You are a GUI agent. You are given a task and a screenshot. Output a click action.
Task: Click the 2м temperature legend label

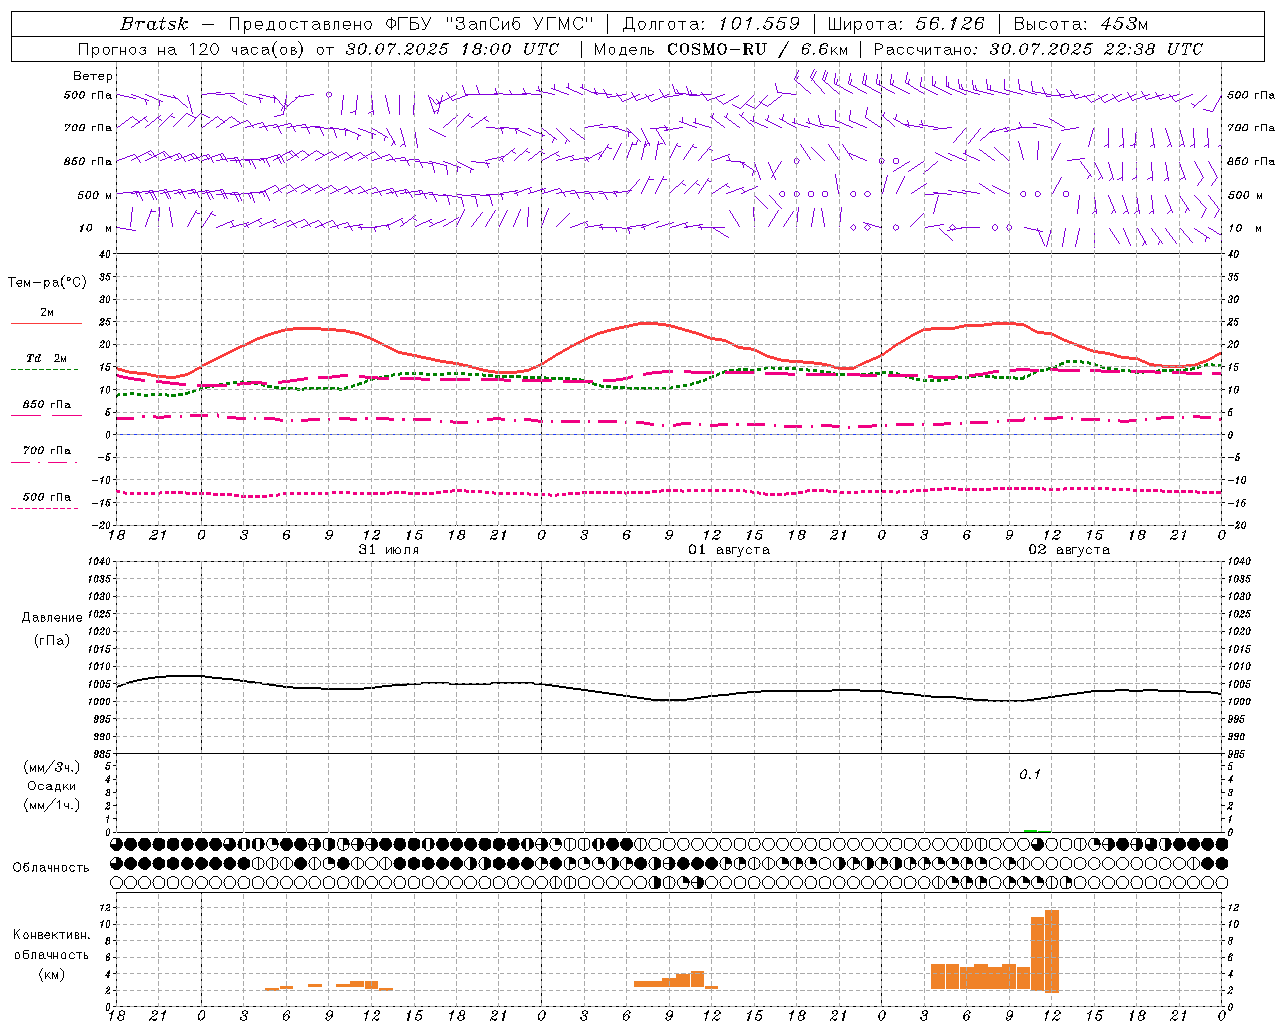tap(47, 313)
